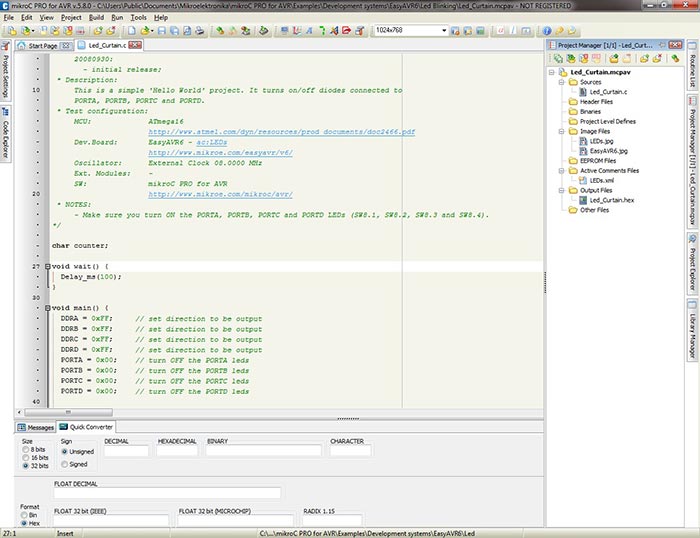This screenshot has height=538, width=700.
Task: Click the blue circle Help information icon
Action: [x=547, y=31]
